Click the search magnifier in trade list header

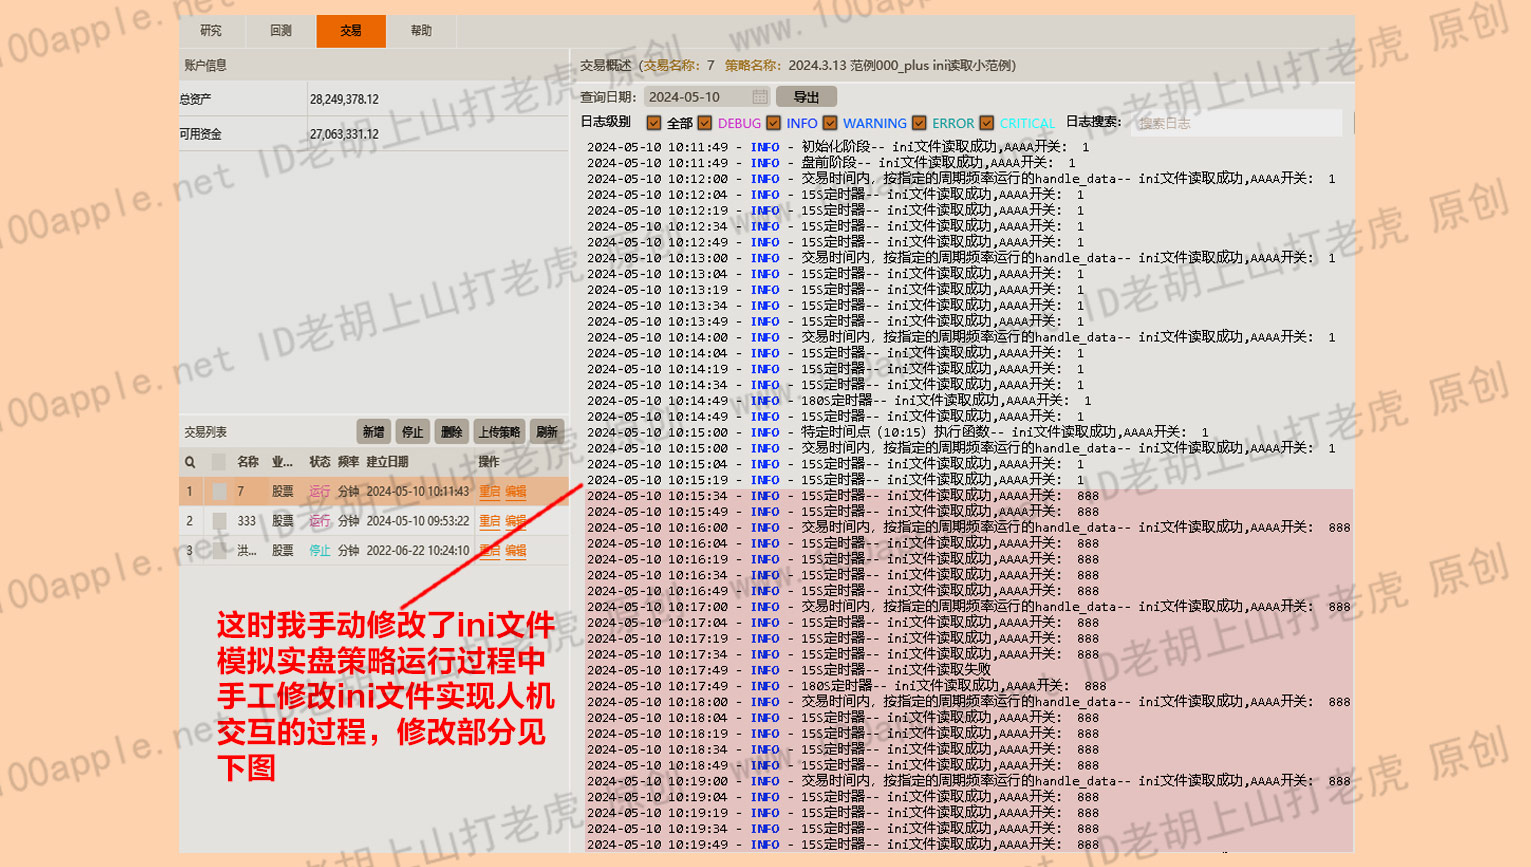(190, 462)
